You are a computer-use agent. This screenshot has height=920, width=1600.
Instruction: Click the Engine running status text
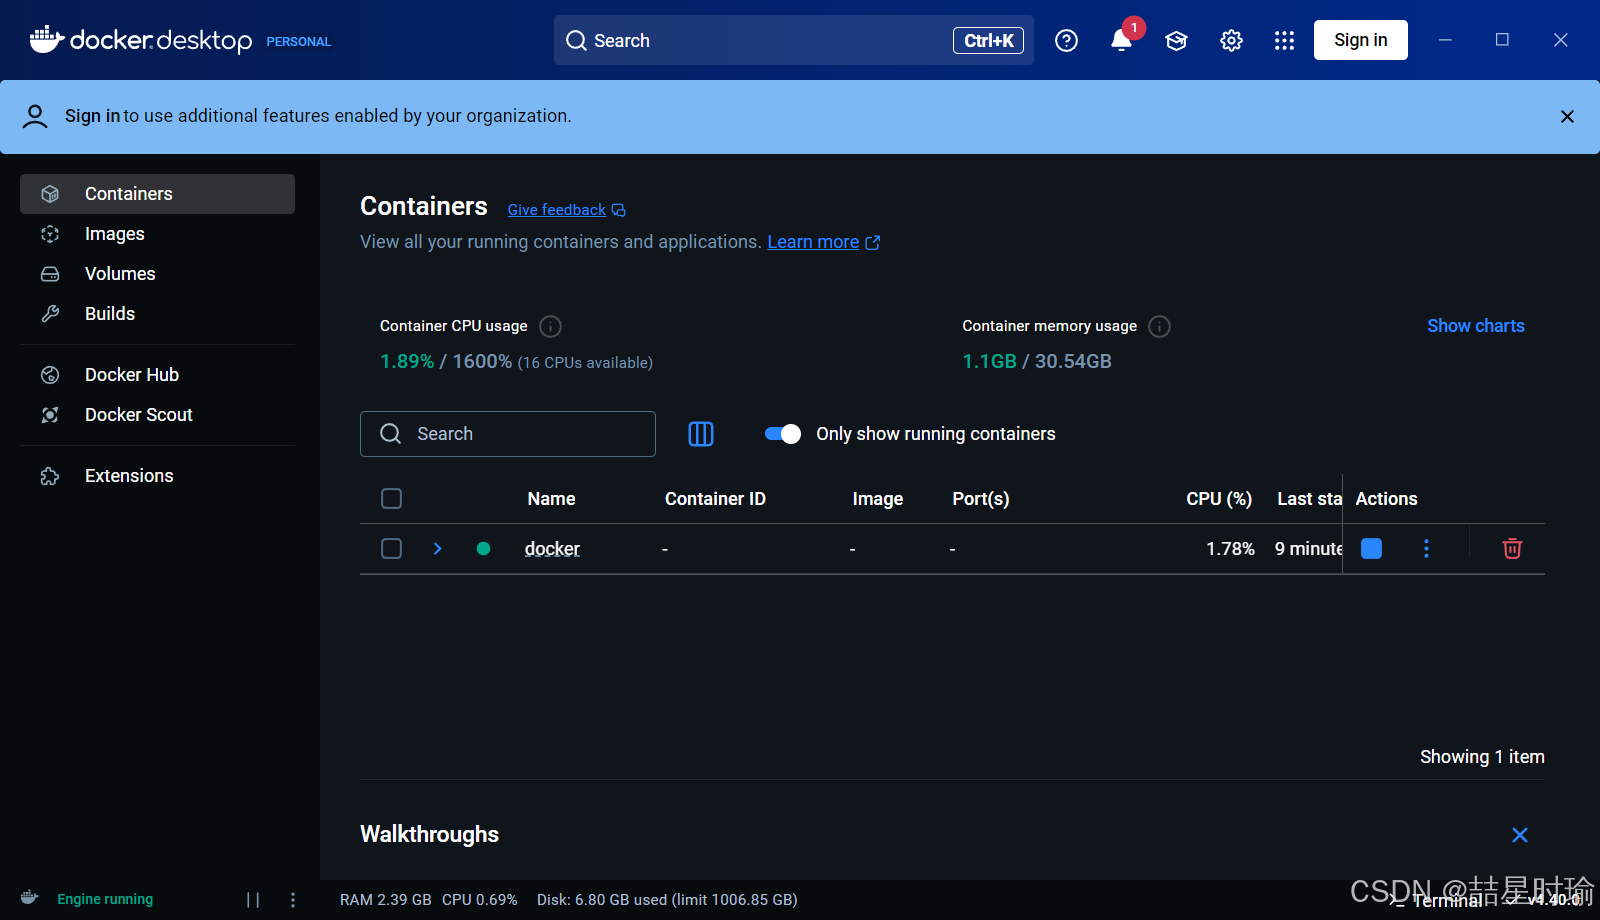tap(105, 899)
